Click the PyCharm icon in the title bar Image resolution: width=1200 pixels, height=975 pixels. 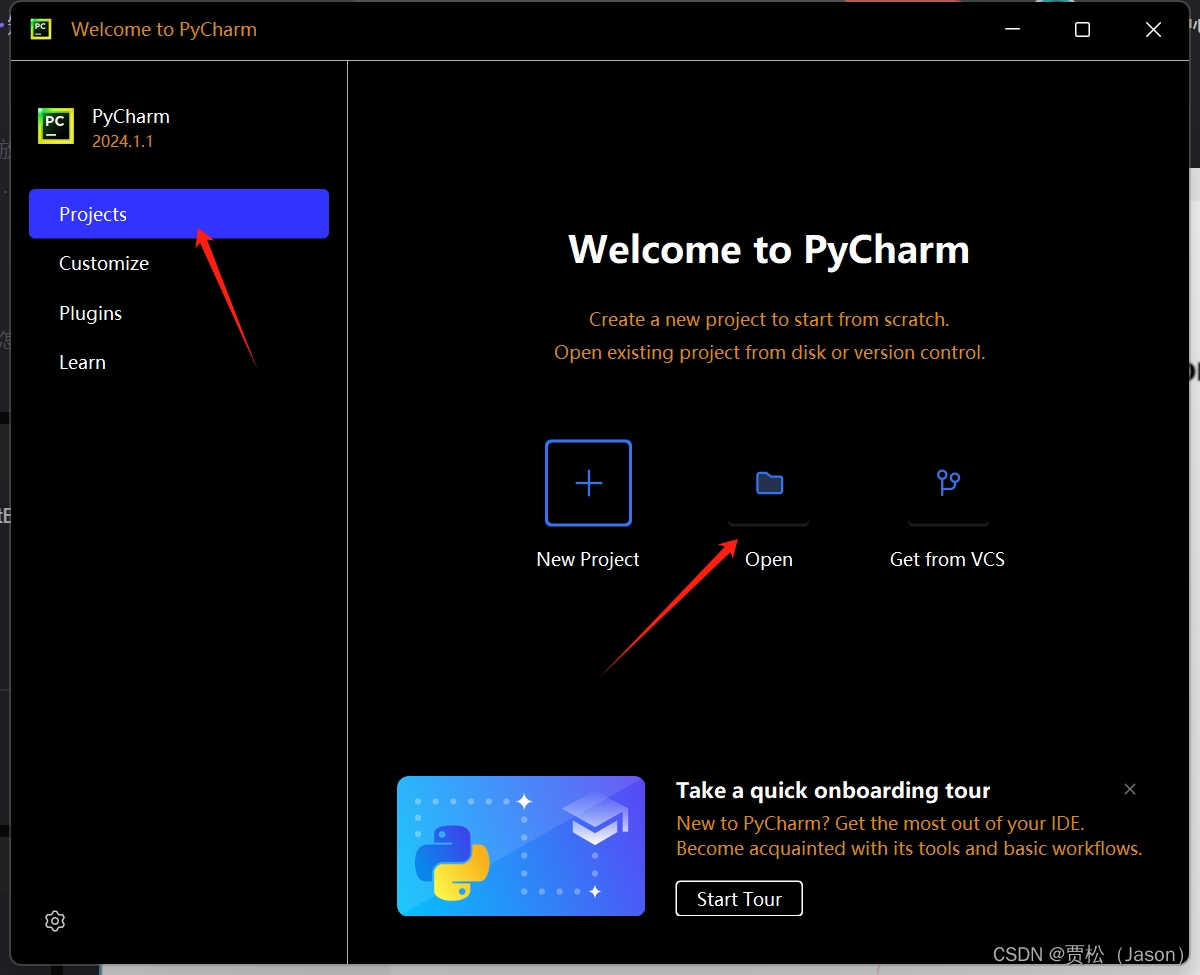pyautogui.click(x=41, y=29)
